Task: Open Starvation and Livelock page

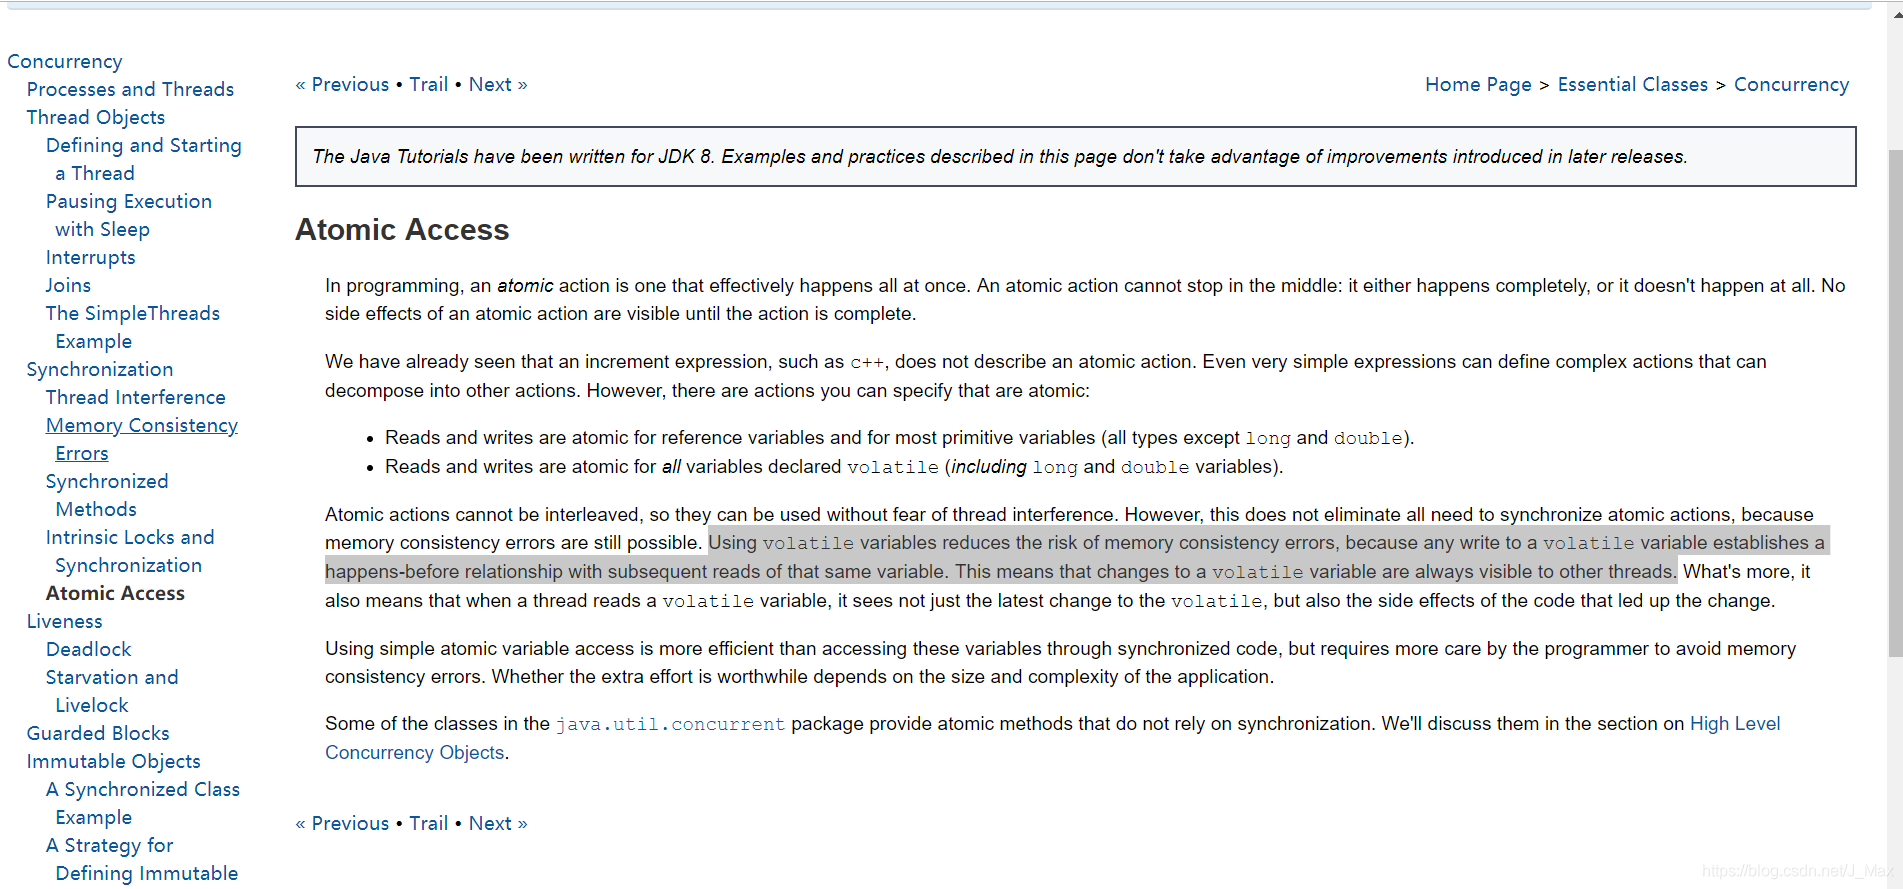Action: tap(112, 691)
